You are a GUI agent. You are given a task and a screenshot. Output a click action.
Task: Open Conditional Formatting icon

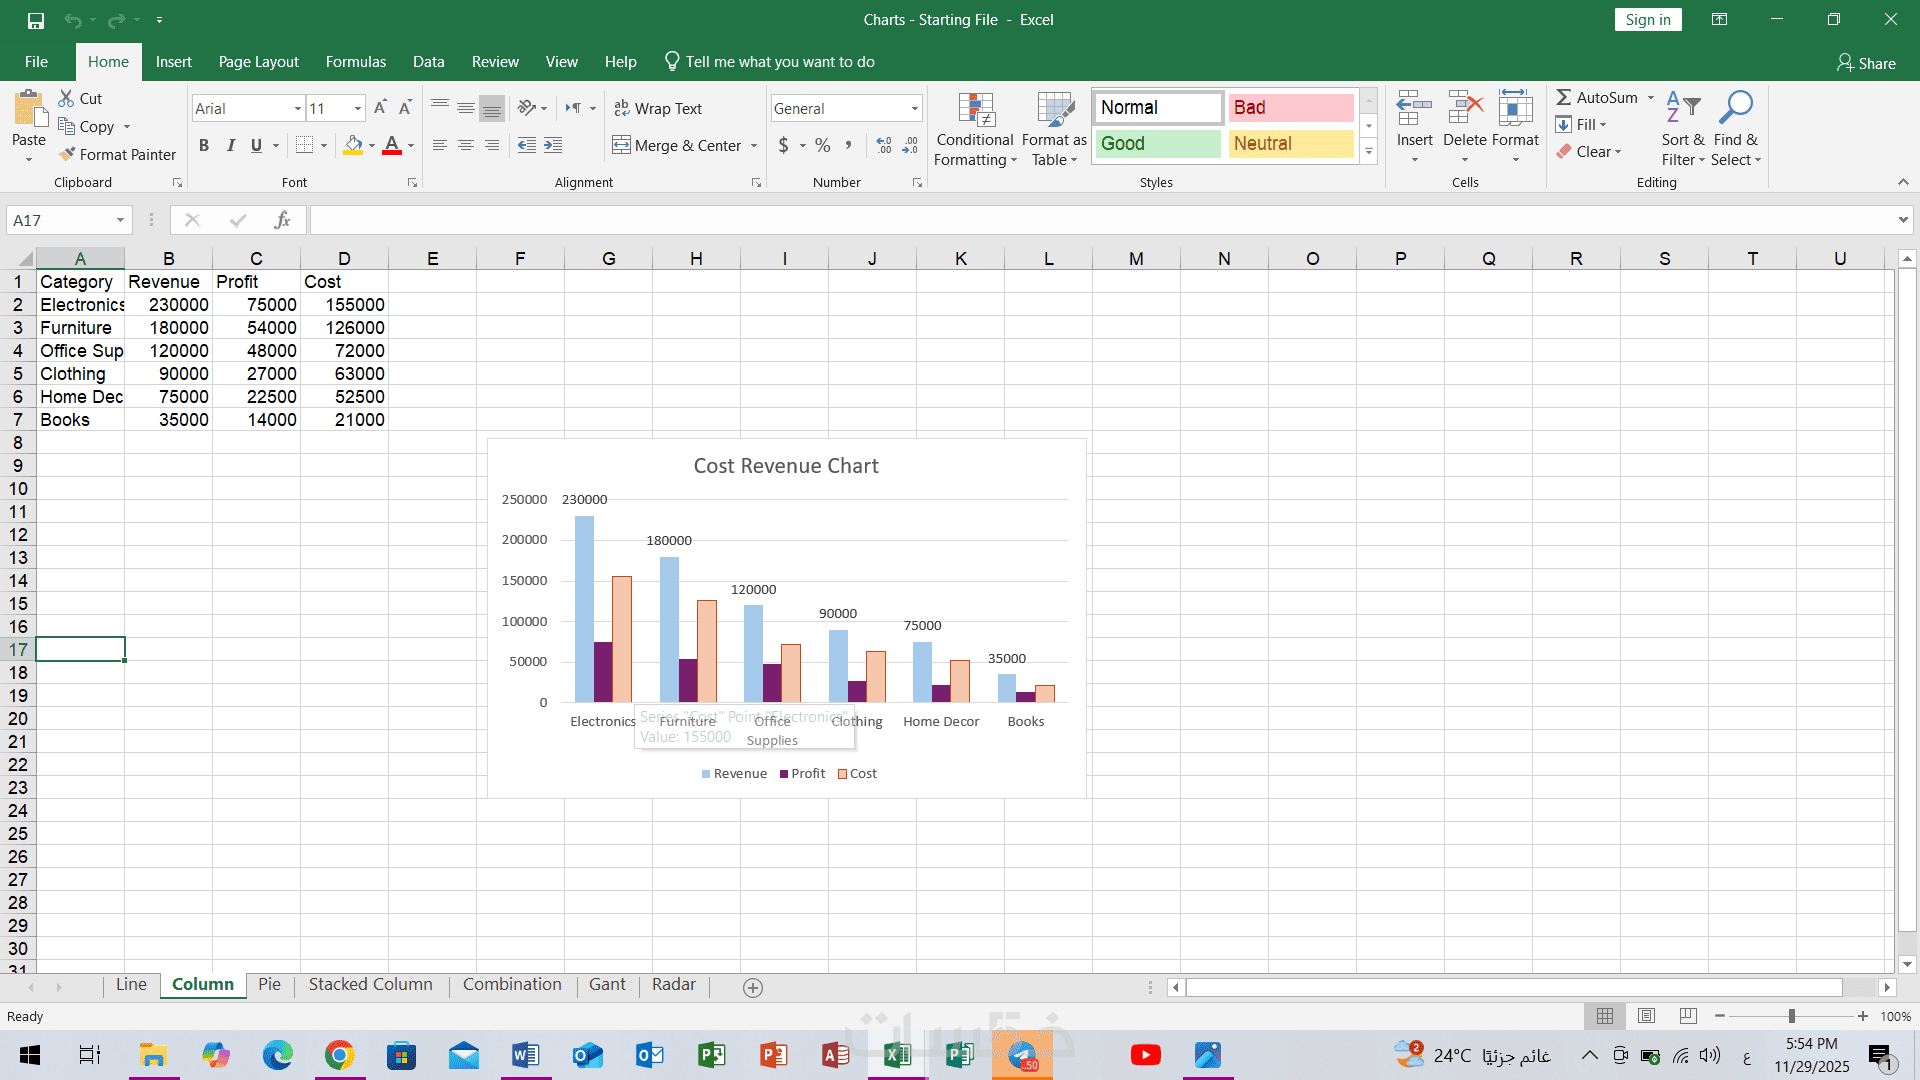pos(975,113)
